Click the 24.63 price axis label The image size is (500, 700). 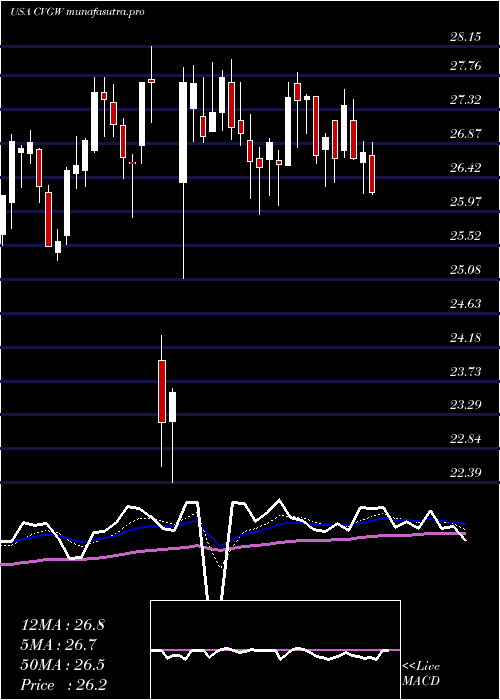tap(465, 304)
